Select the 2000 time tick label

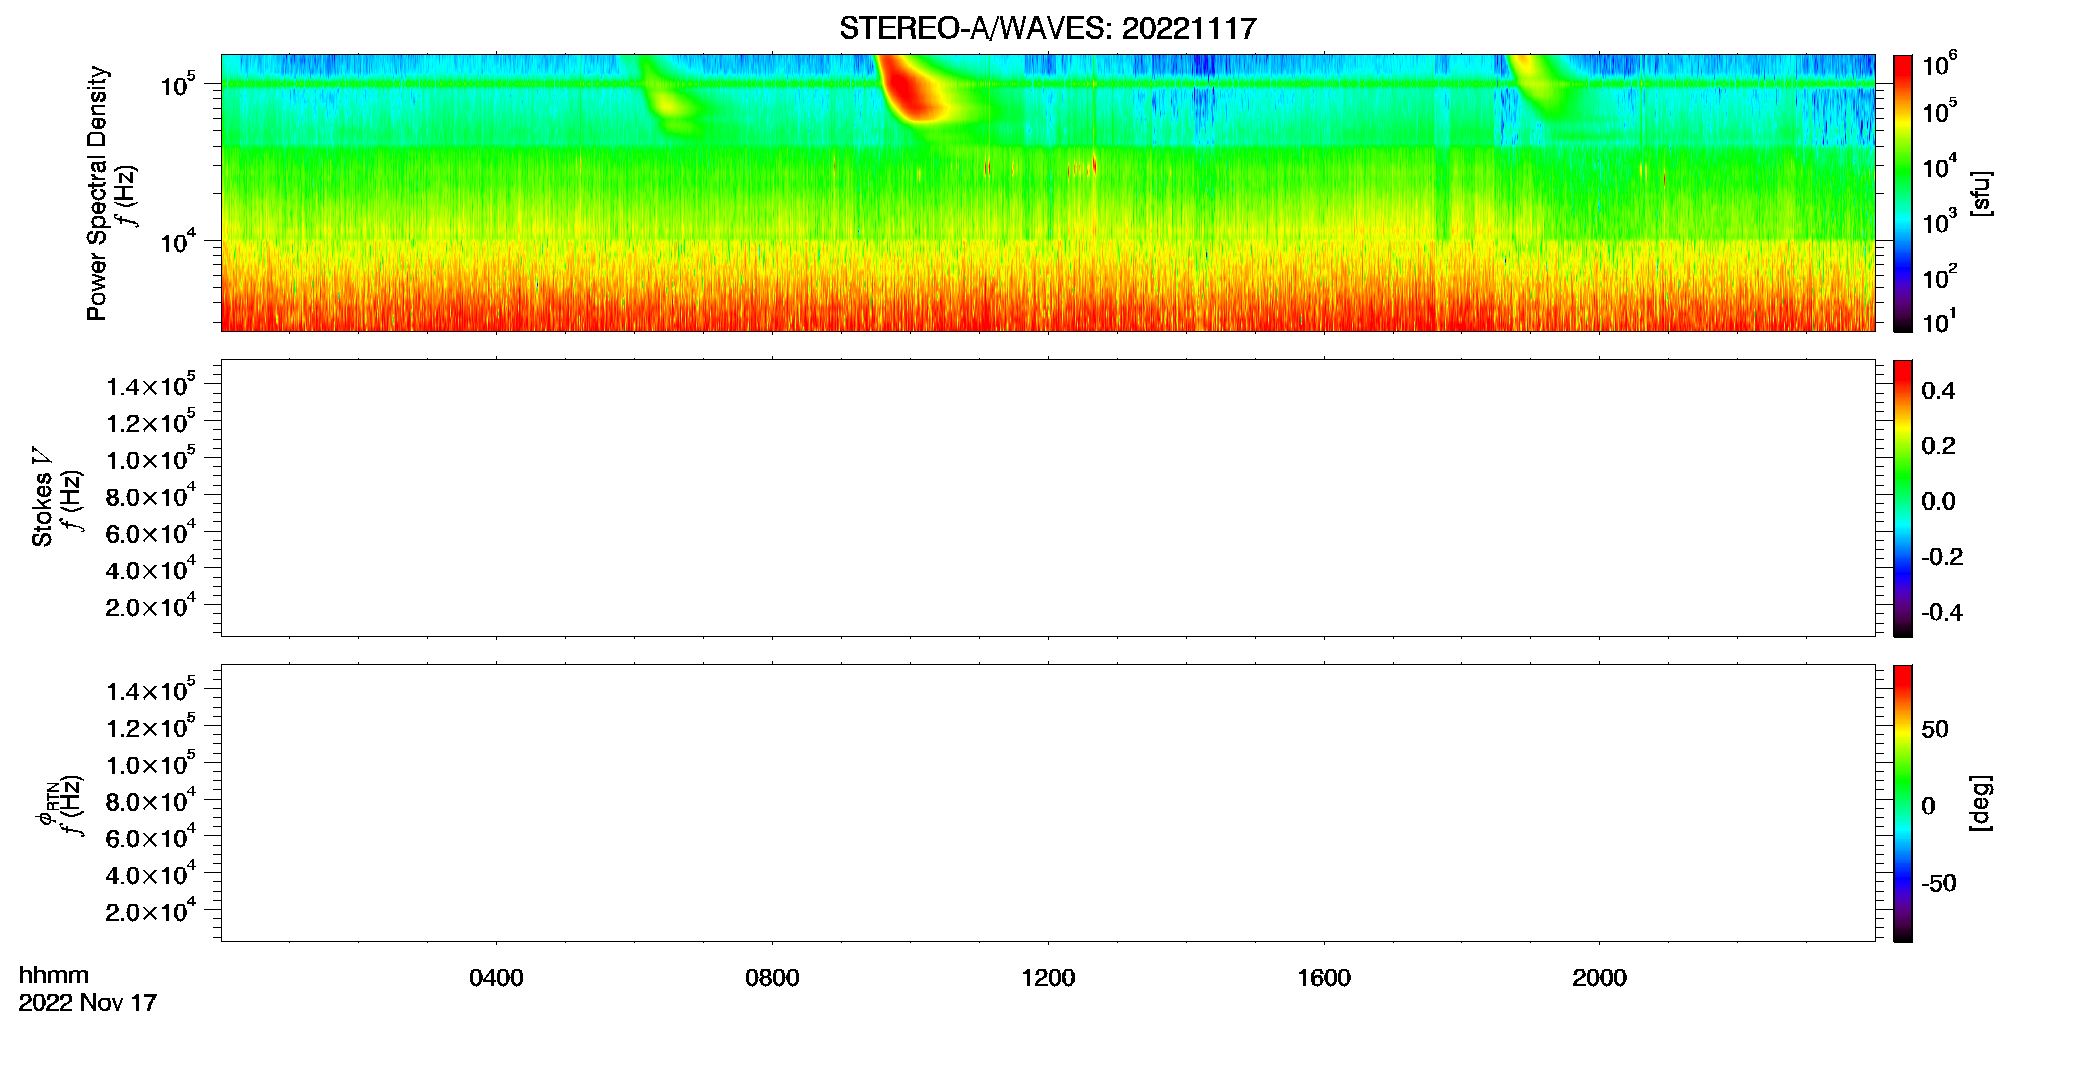coord(1599,978)
